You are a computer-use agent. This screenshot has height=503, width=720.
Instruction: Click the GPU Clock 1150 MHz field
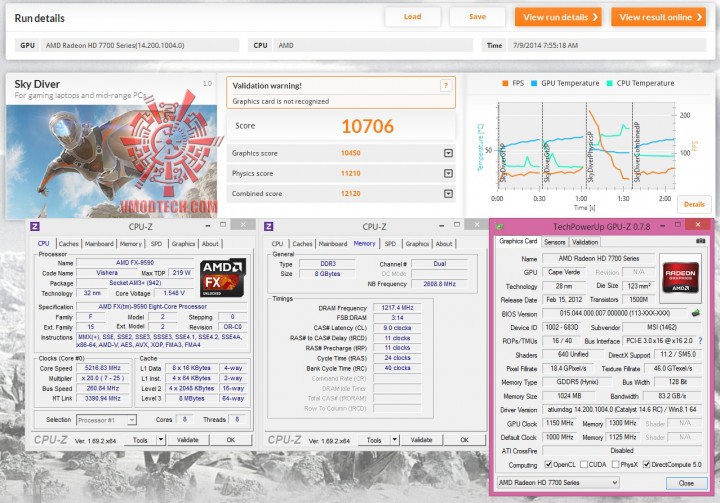(x=559, y=423)
